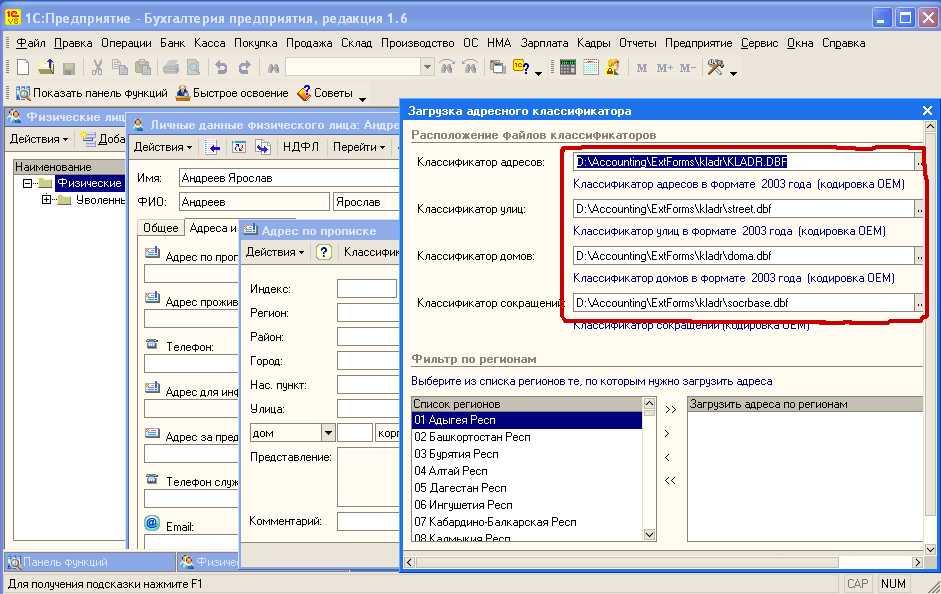Viewport: 941px width, 594px height.
Task: Open the calendar icon in main toolbar
Action: [591, 68]
